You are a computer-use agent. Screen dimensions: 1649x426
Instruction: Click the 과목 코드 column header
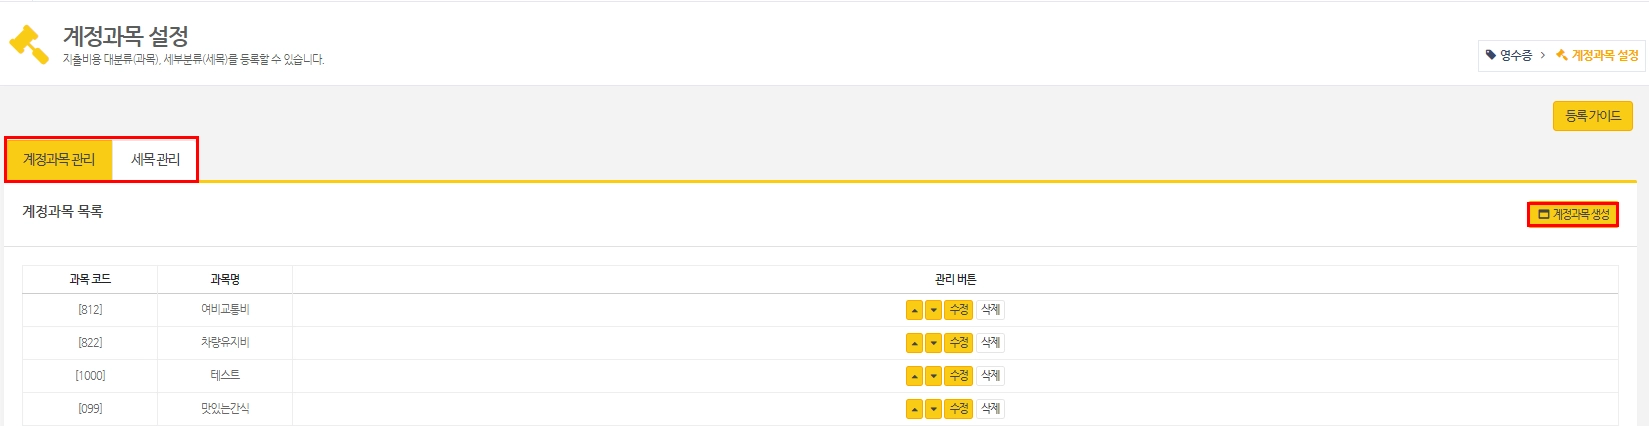(x=90, y=280)
